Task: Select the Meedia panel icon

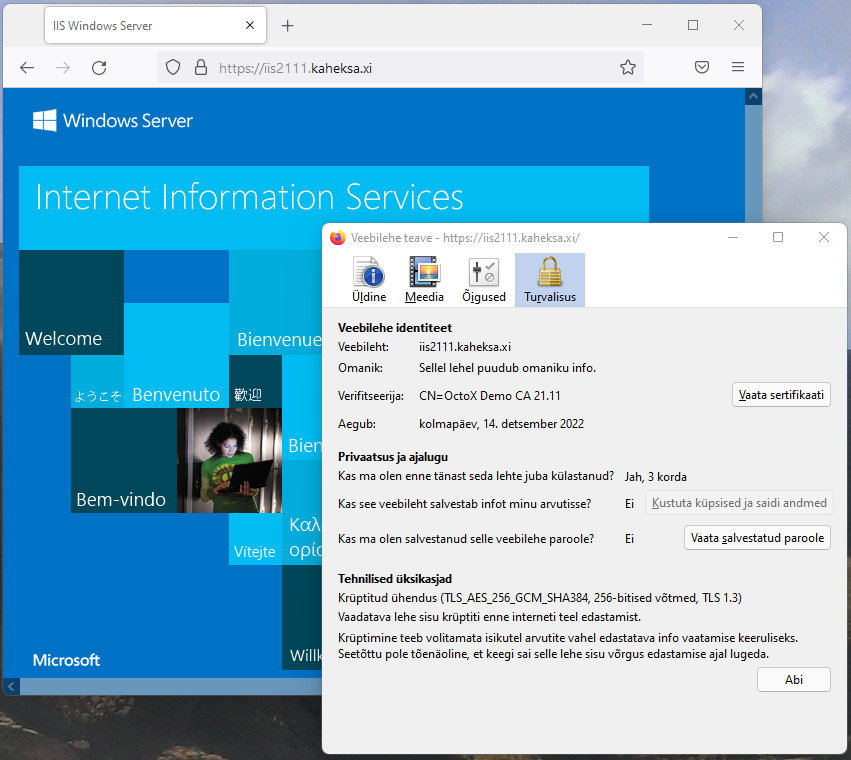Action: pos(424,279)
